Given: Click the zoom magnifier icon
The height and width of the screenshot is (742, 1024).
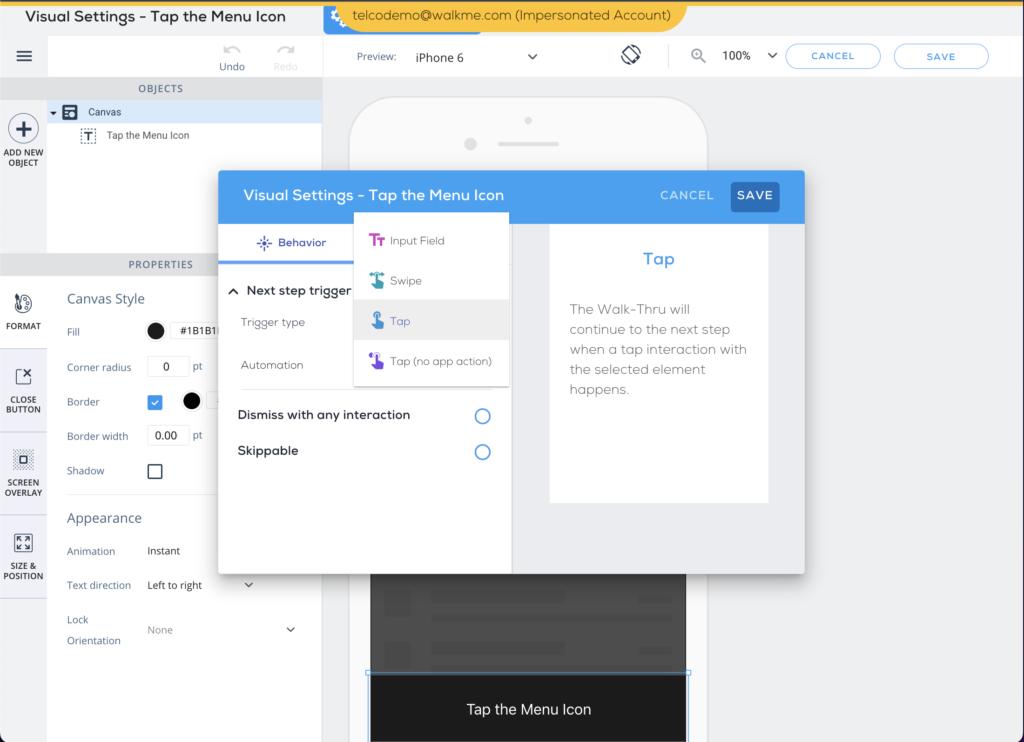Looking at the screenshot, I should 699,56.
